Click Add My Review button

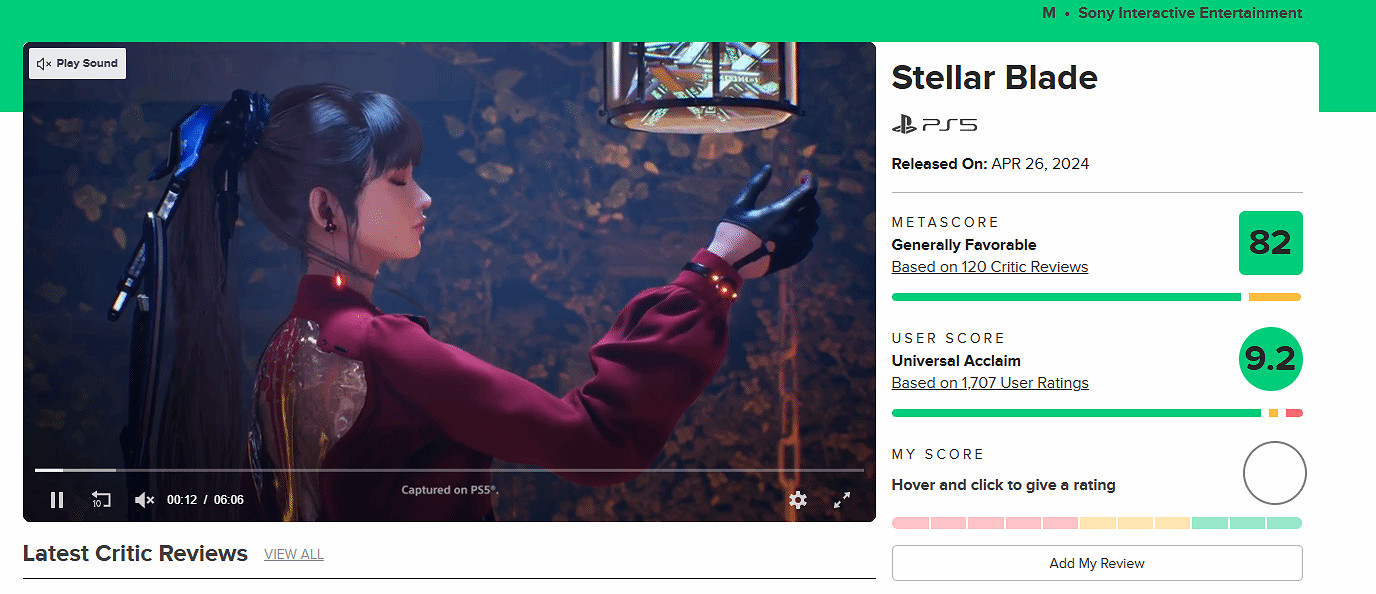pyautogui.click(x=1097, y=563)
